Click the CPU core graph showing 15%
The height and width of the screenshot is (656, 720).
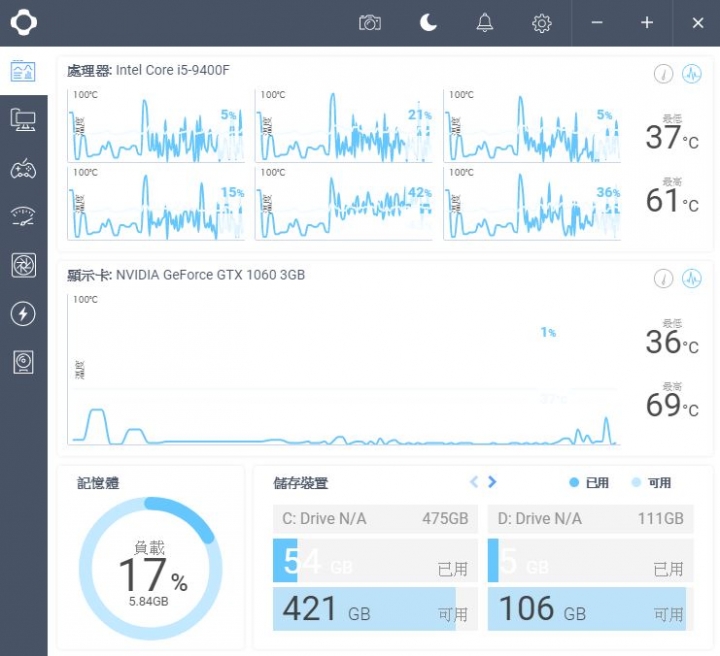[x=156, y=203]
